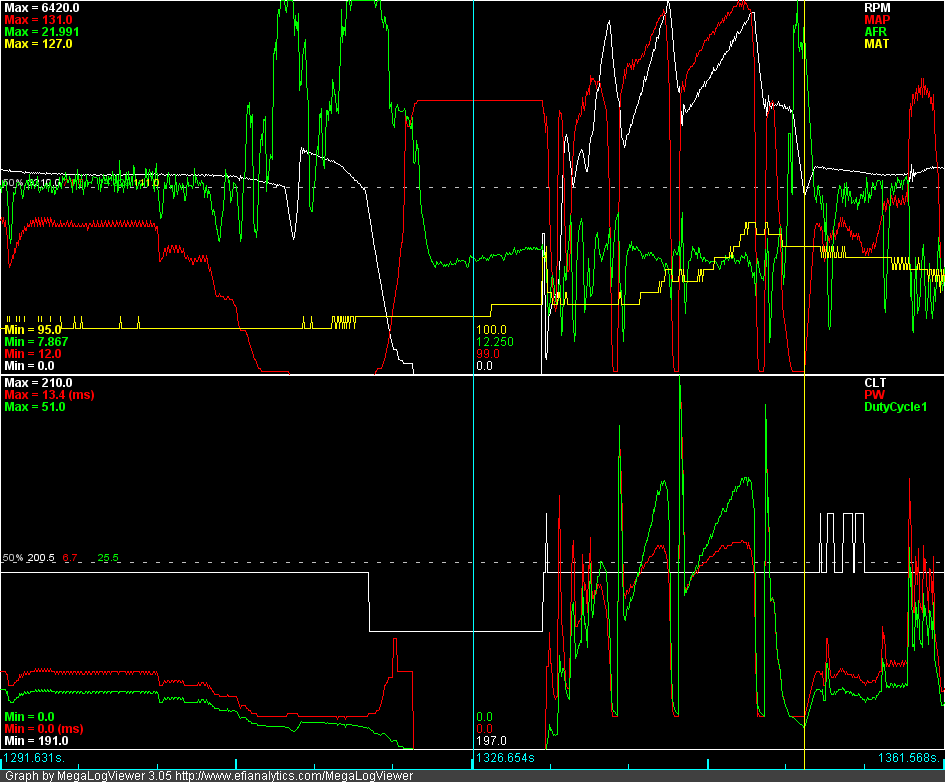Click the 1291.631s start time label

point(34,758)
